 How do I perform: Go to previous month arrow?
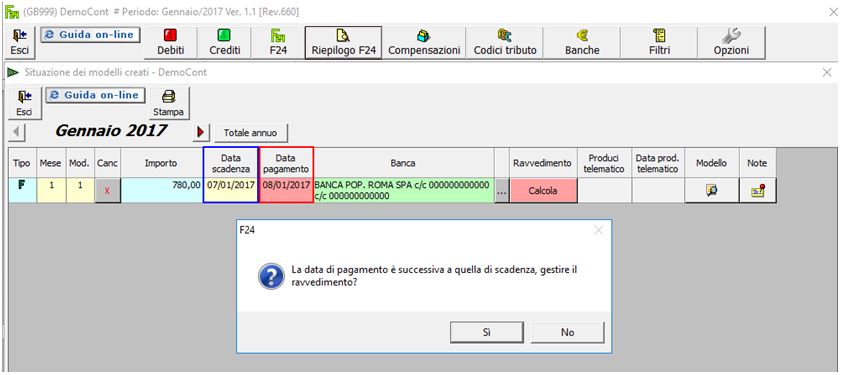coord(17,131)
